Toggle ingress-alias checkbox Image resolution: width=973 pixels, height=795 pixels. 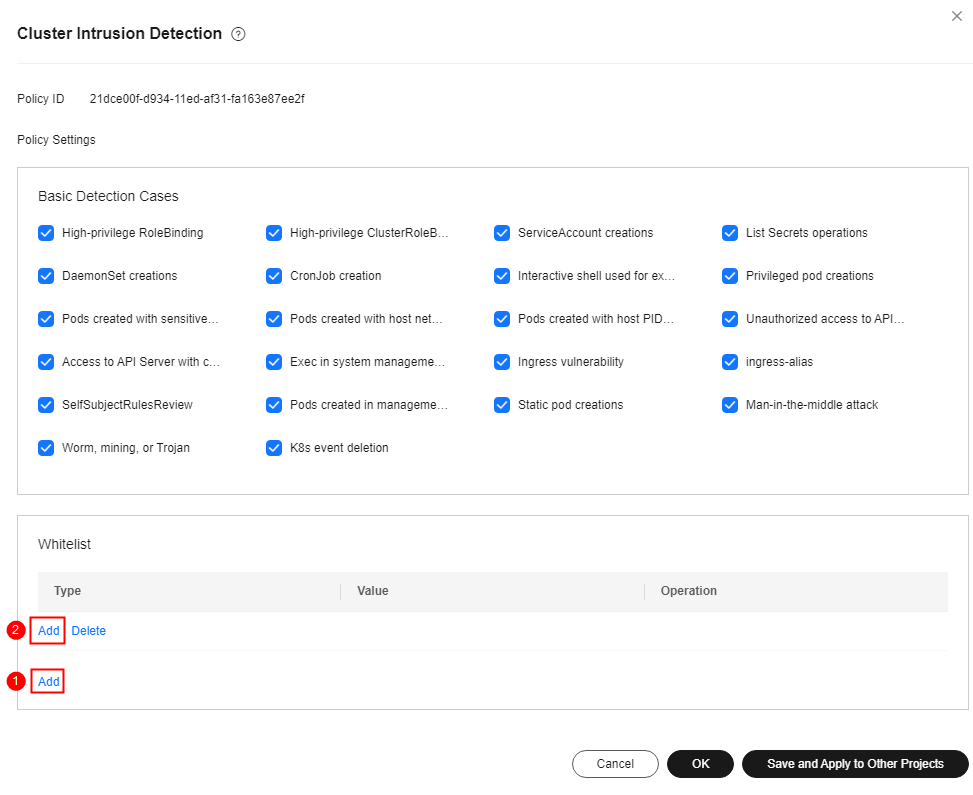point(730,362)
